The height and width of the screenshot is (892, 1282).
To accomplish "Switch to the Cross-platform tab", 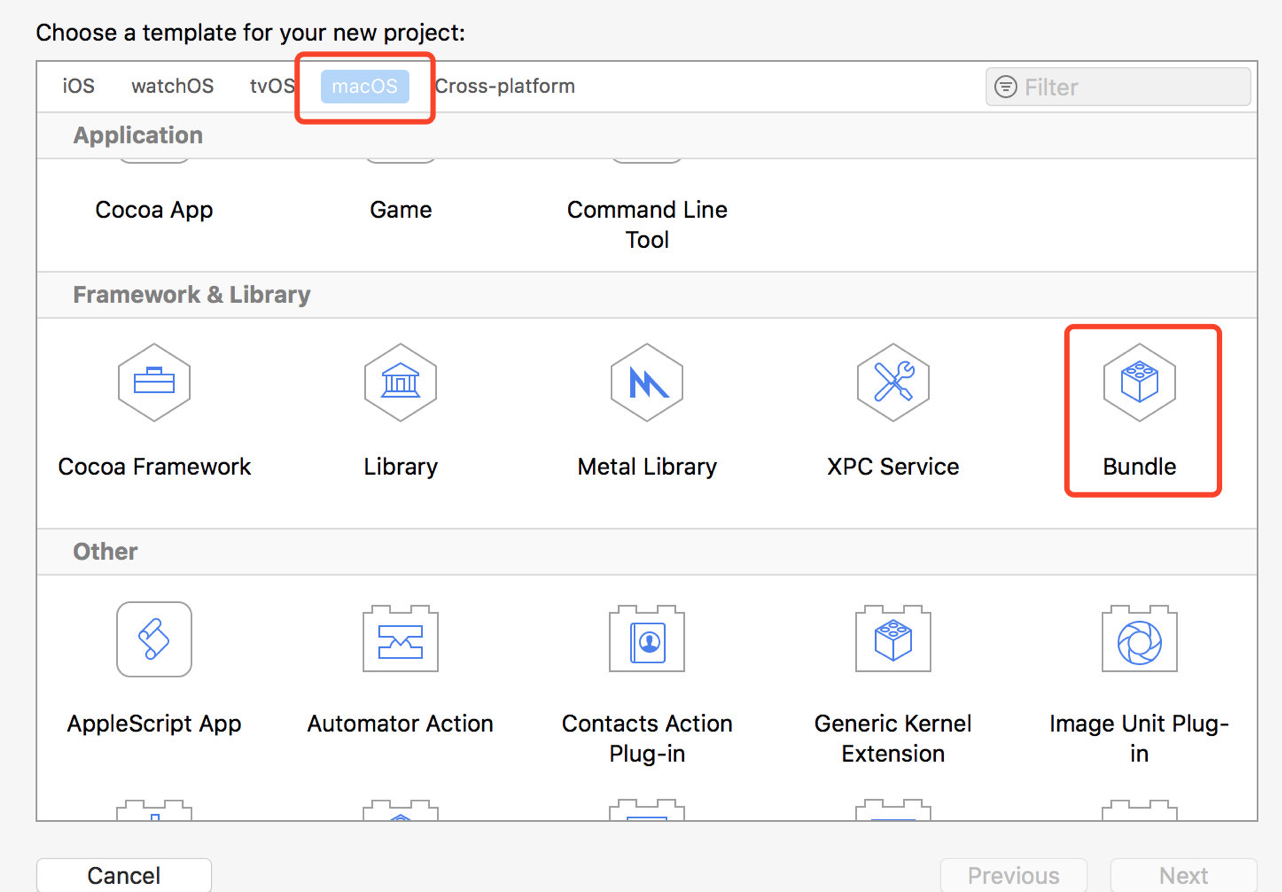I will point(505,86).
